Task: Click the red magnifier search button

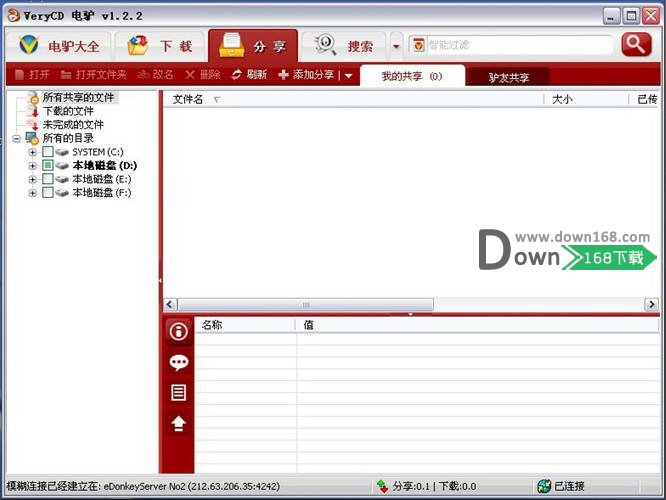Action: (x=636, y=44)
